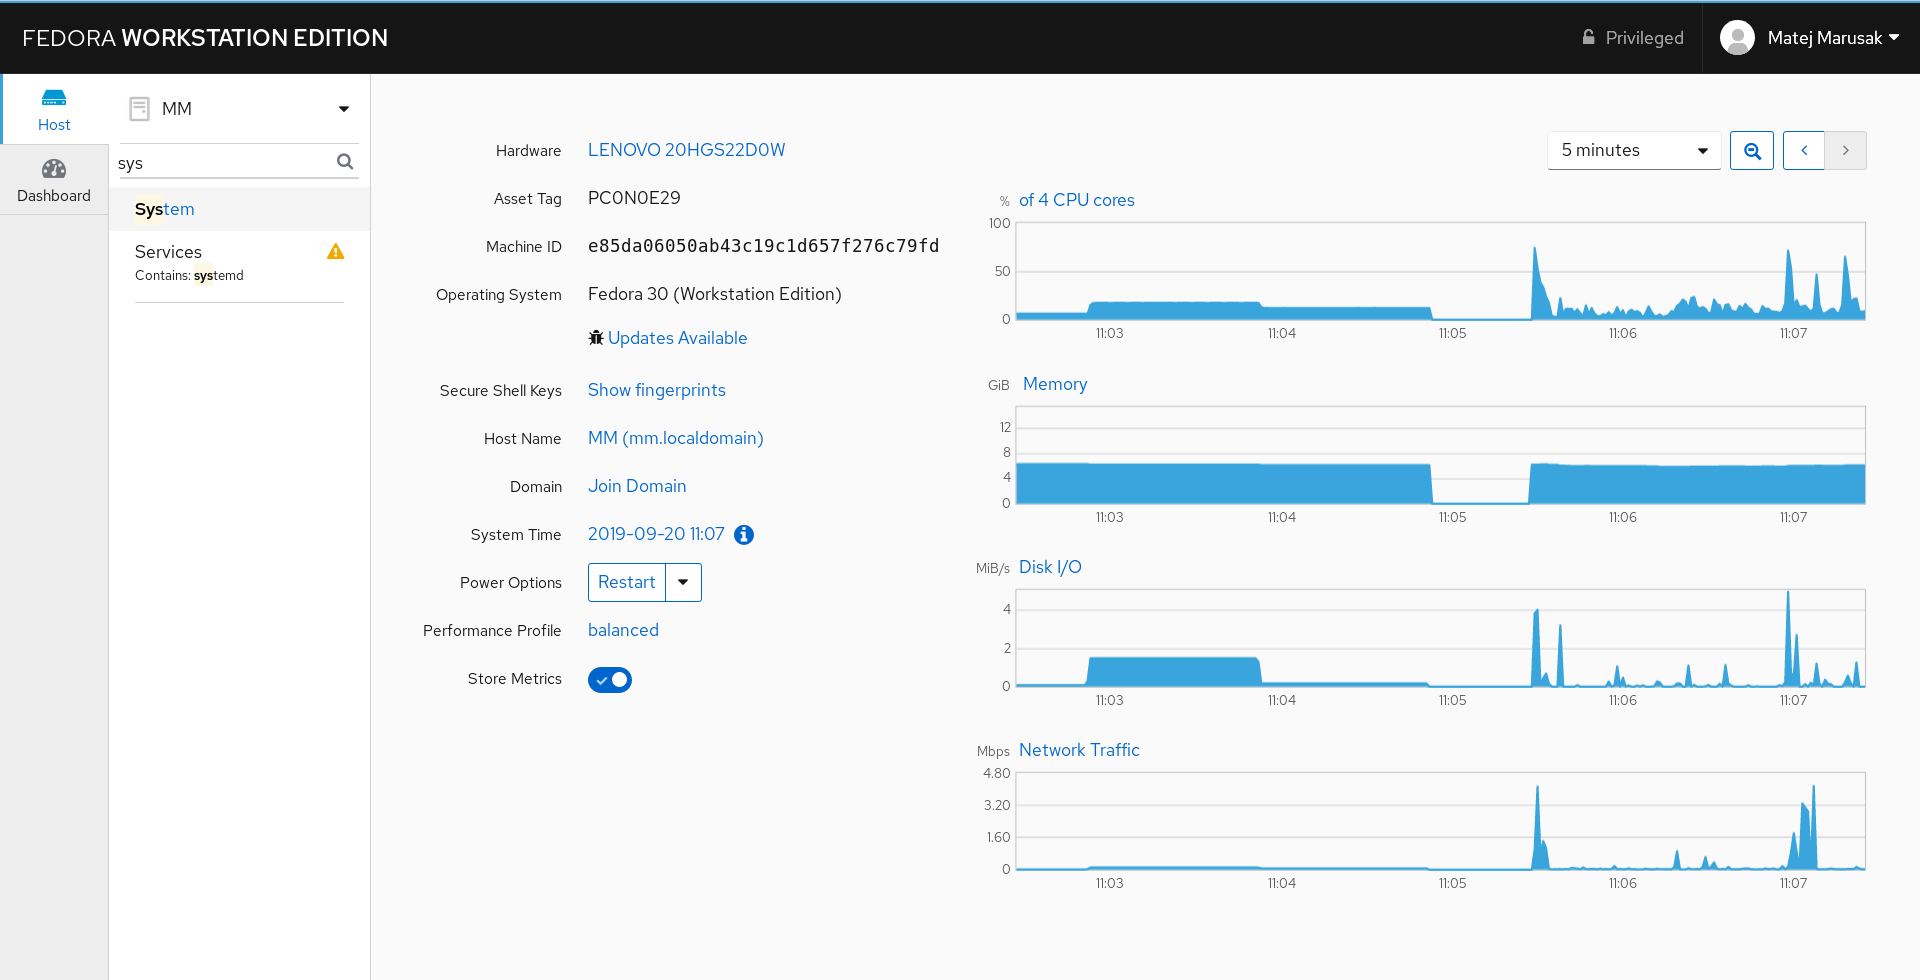Screen dimensions: 1920x980
Task: Click the user avatar icon
Action: 1737,38
